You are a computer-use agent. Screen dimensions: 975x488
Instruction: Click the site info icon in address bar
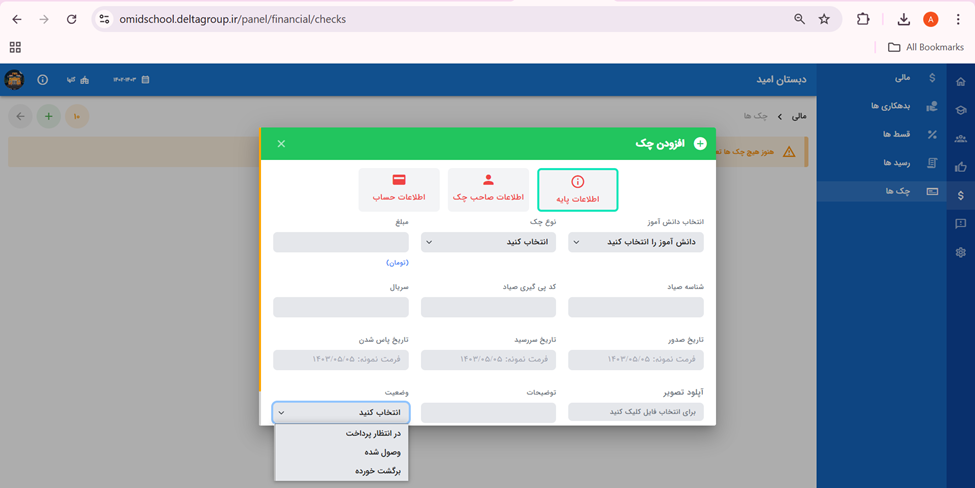pyautogui.click(x=104, y=19)
